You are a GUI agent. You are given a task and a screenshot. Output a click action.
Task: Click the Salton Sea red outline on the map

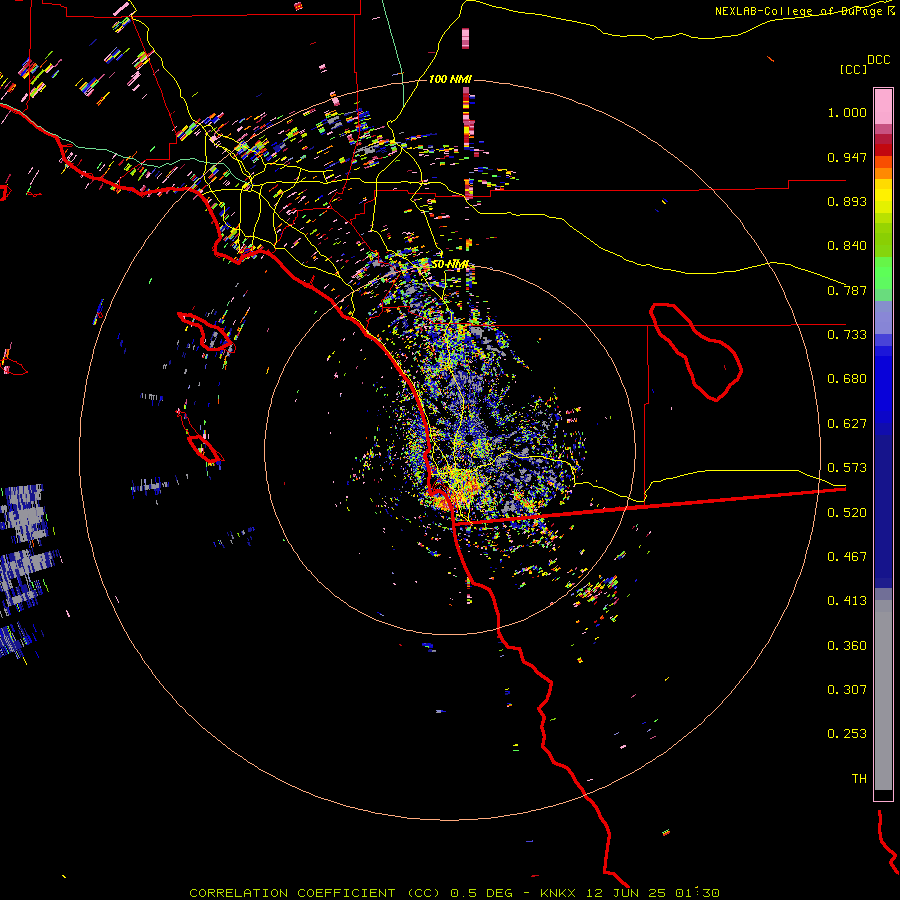696,351
